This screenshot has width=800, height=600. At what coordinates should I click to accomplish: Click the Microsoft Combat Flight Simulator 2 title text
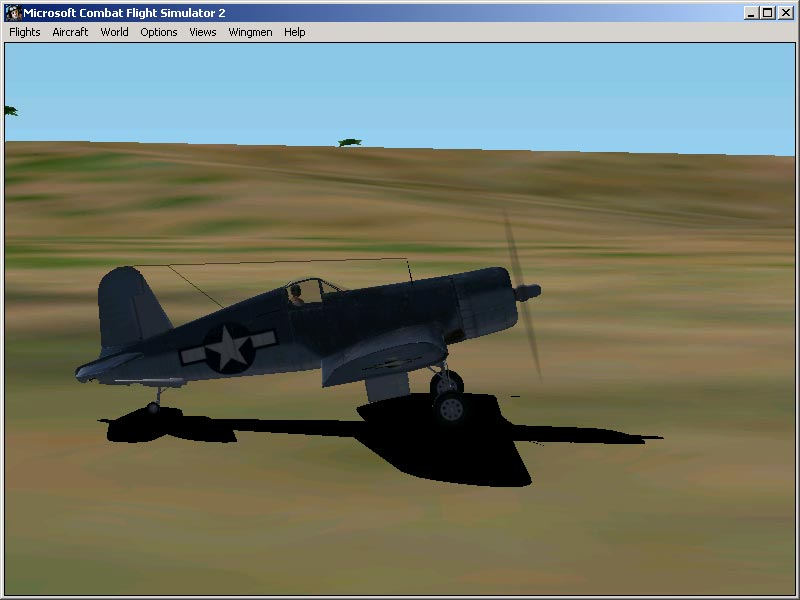point(124,13)
